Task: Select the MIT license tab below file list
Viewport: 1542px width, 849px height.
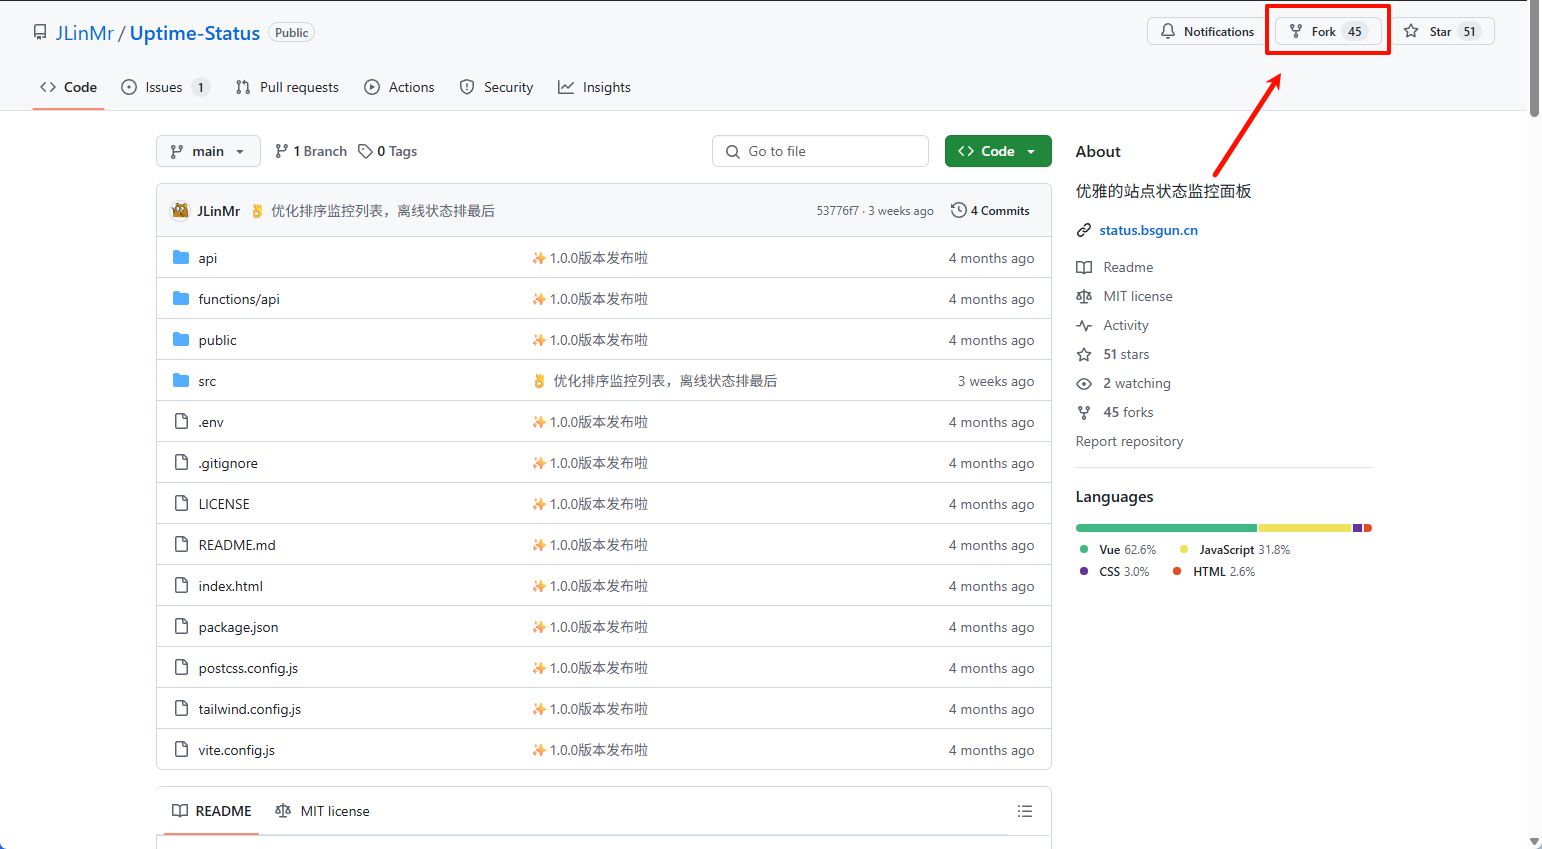Action: coord(322,811)
